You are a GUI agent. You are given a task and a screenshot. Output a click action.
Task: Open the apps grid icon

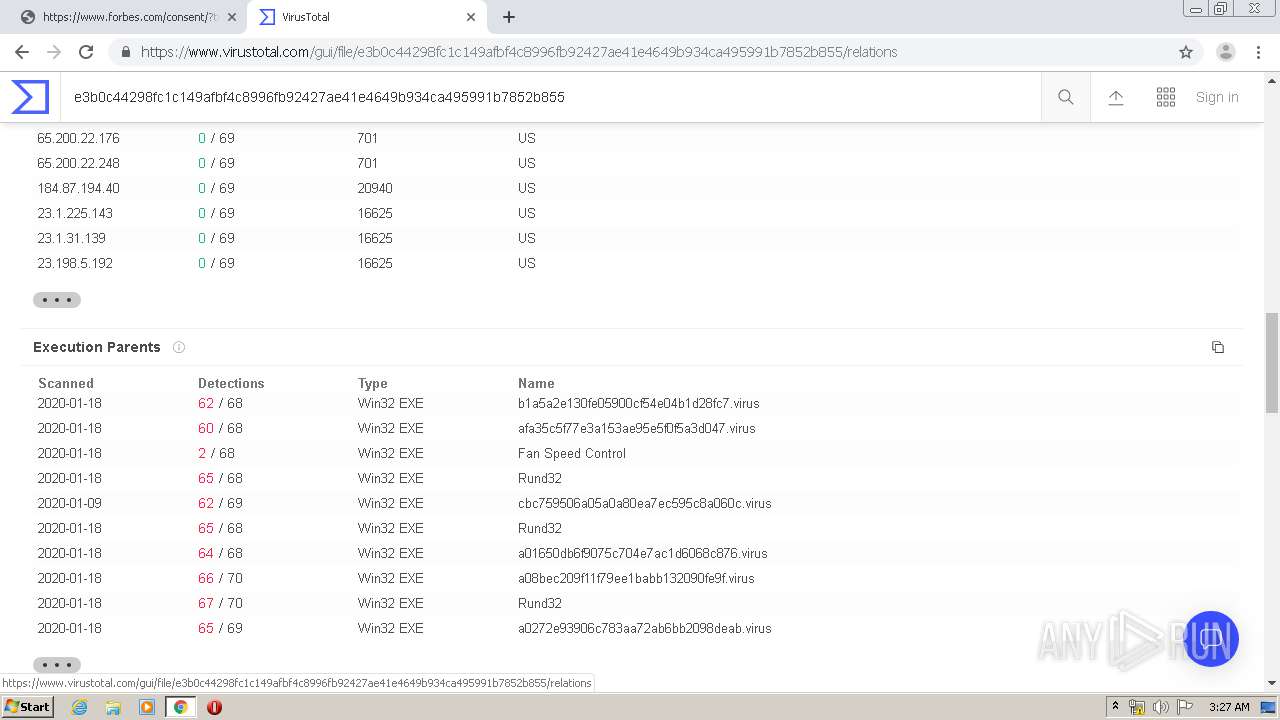pyautogui.click(x=1166, y=97)
